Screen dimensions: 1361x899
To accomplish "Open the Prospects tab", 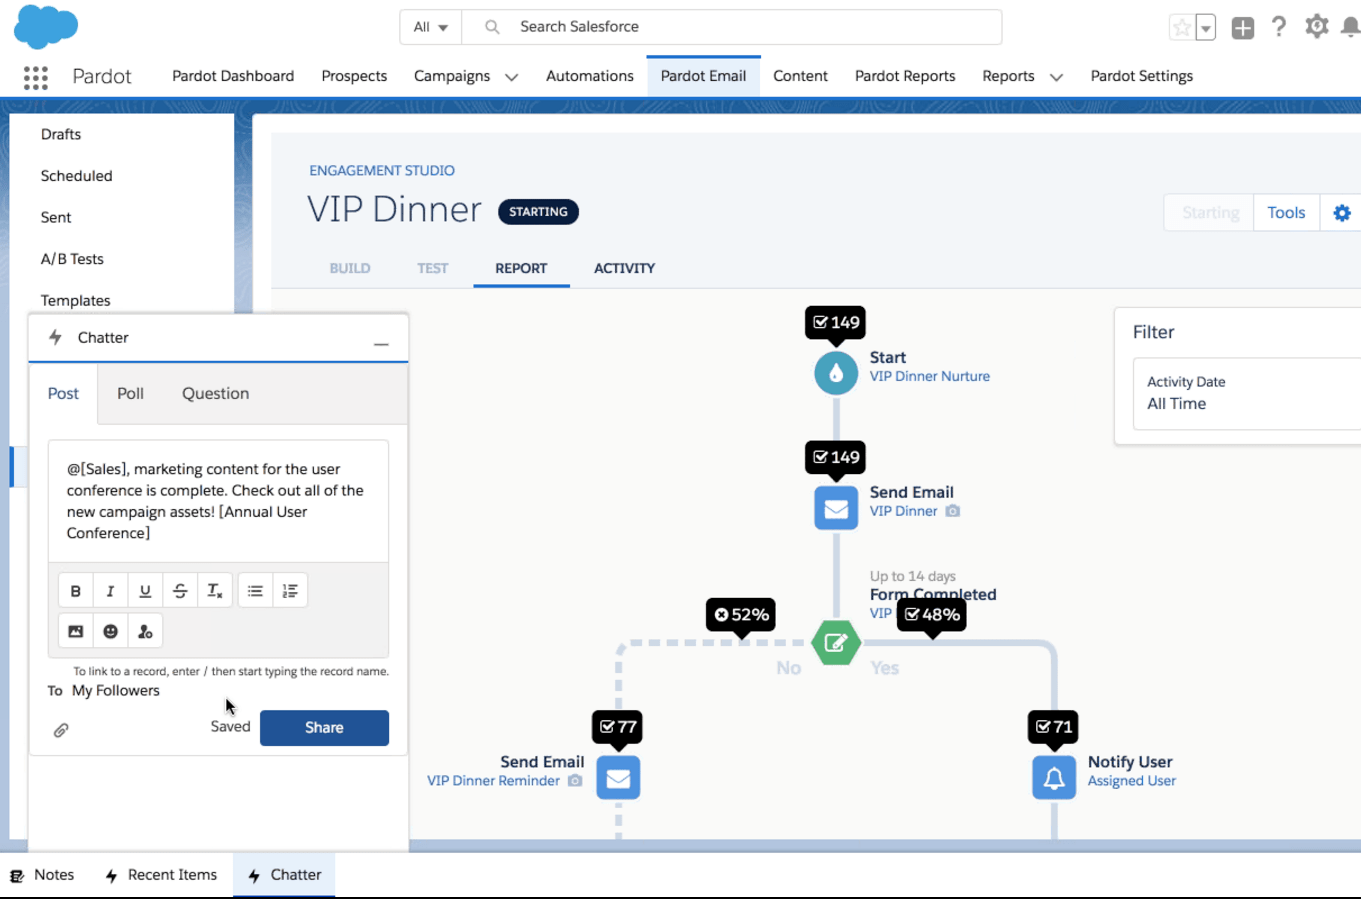I will (354, 76).
